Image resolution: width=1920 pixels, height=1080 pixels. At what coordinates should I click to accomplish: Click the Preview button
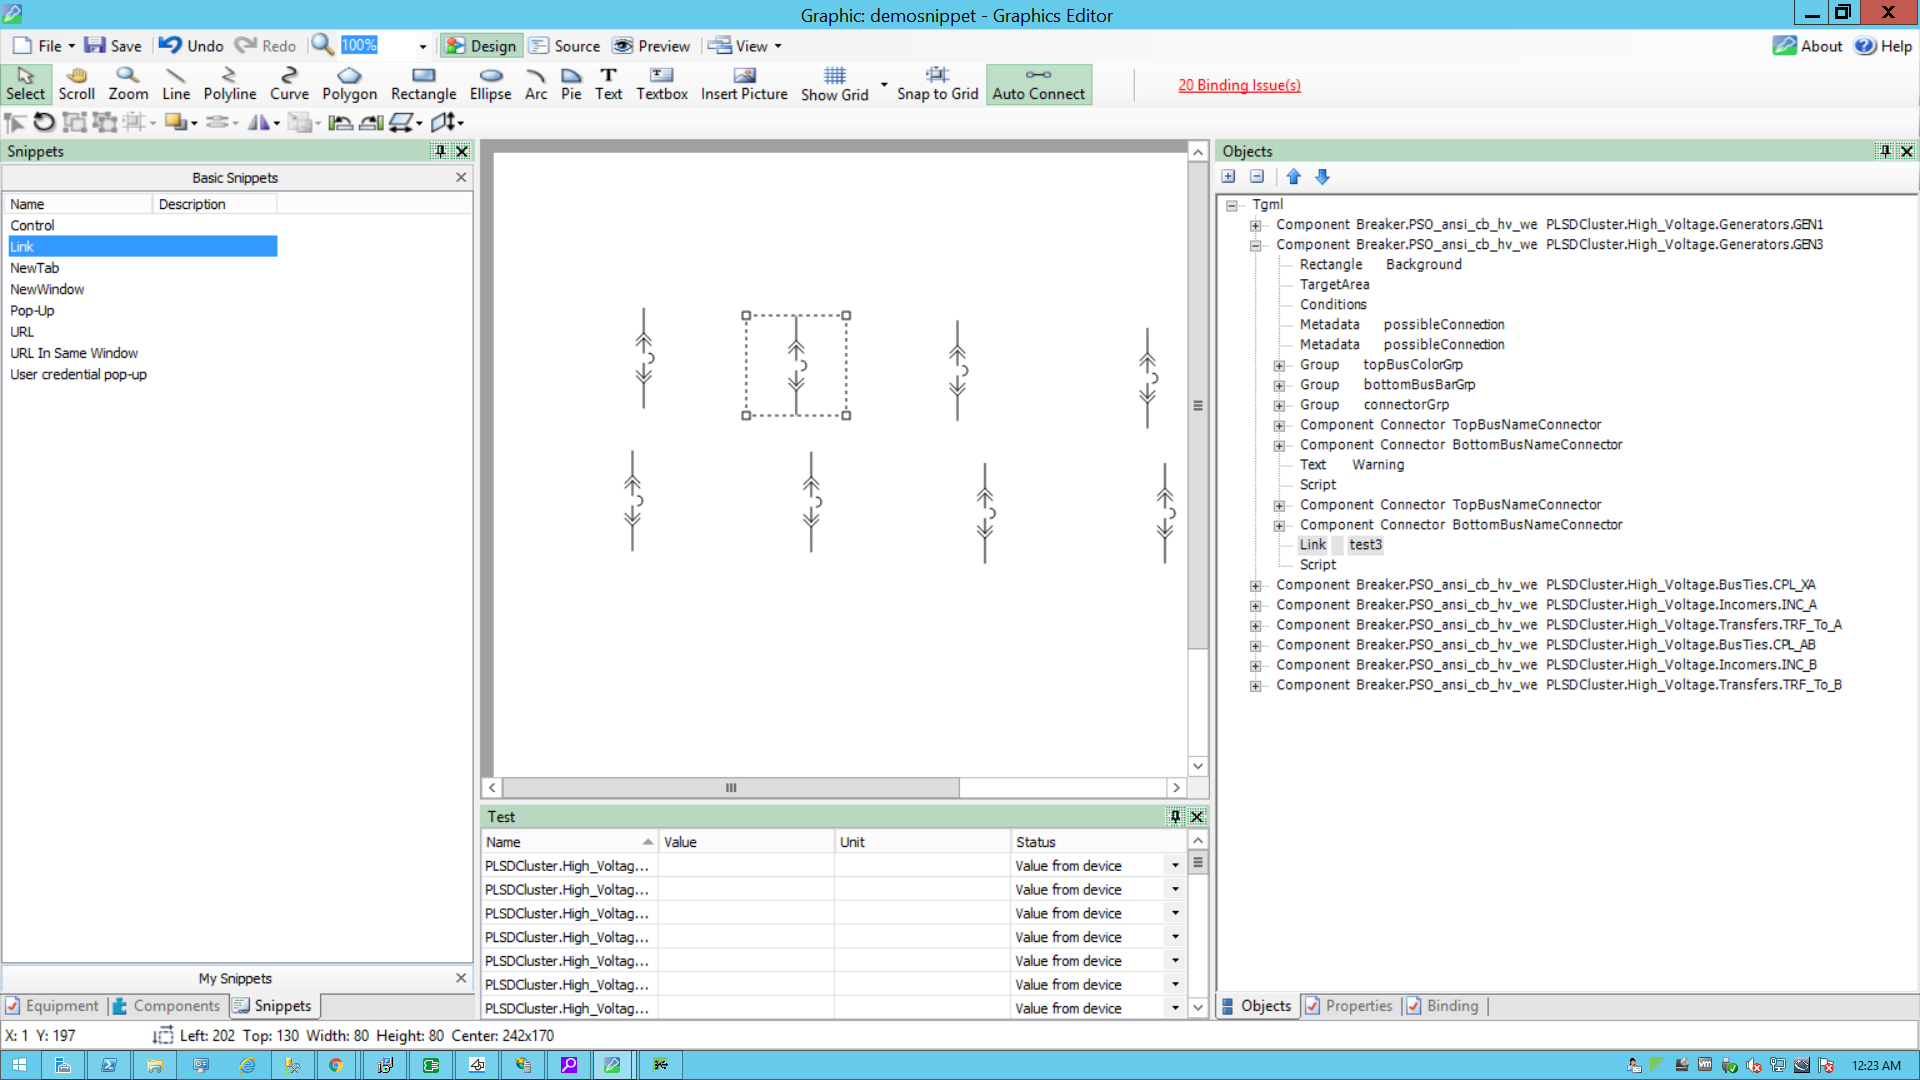click(652, 46)
